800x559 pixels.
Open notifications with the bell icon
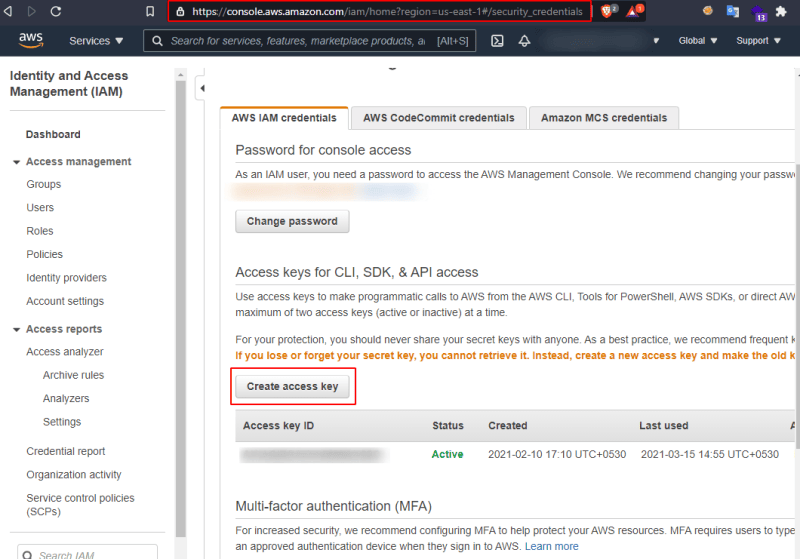click(x=524, y=41)
